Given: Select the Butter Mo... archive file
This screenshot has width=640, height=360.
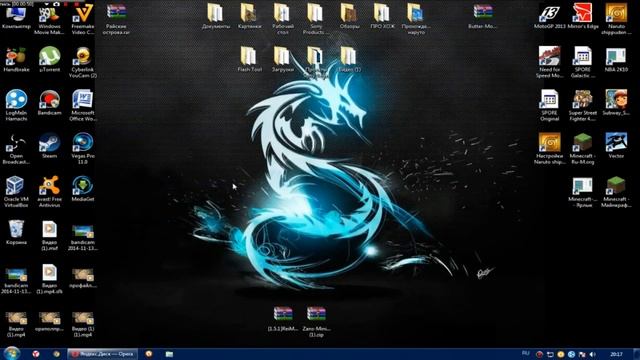Looking at the screenshot, I should pos(483,17).
